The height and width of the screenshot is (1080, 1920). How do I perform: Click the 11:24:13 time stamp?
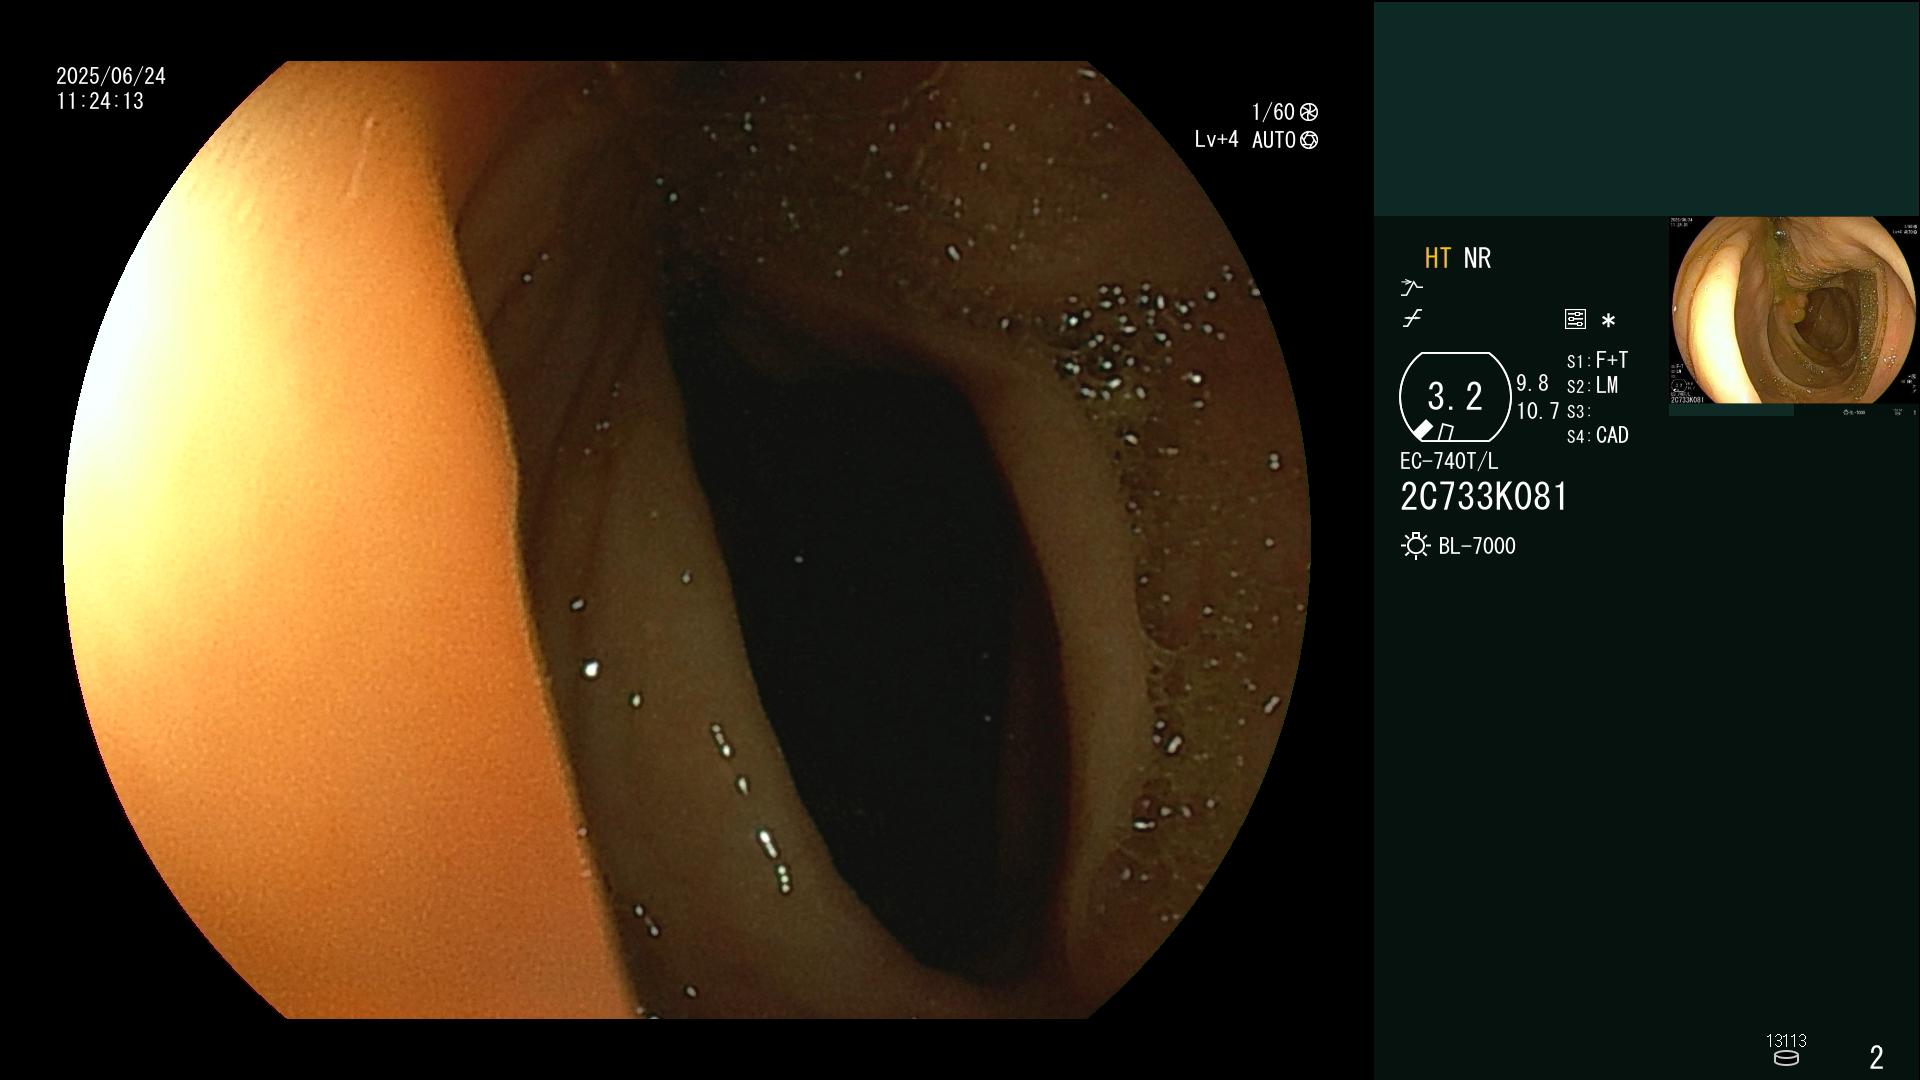(100, 101)
